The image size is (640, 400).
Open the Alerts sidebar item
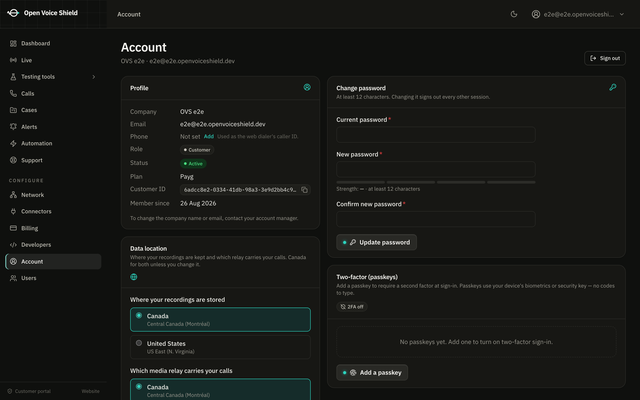[53, 127]
